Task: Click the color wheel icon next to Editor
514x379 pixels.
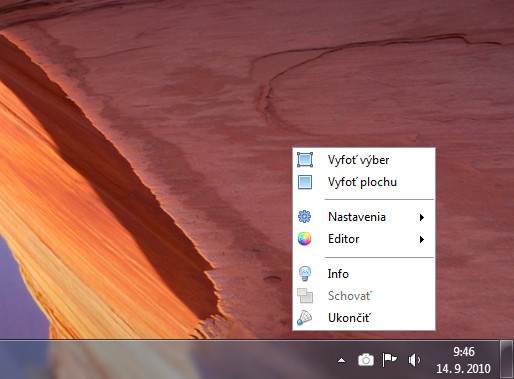Action: [x=304, y=239]
